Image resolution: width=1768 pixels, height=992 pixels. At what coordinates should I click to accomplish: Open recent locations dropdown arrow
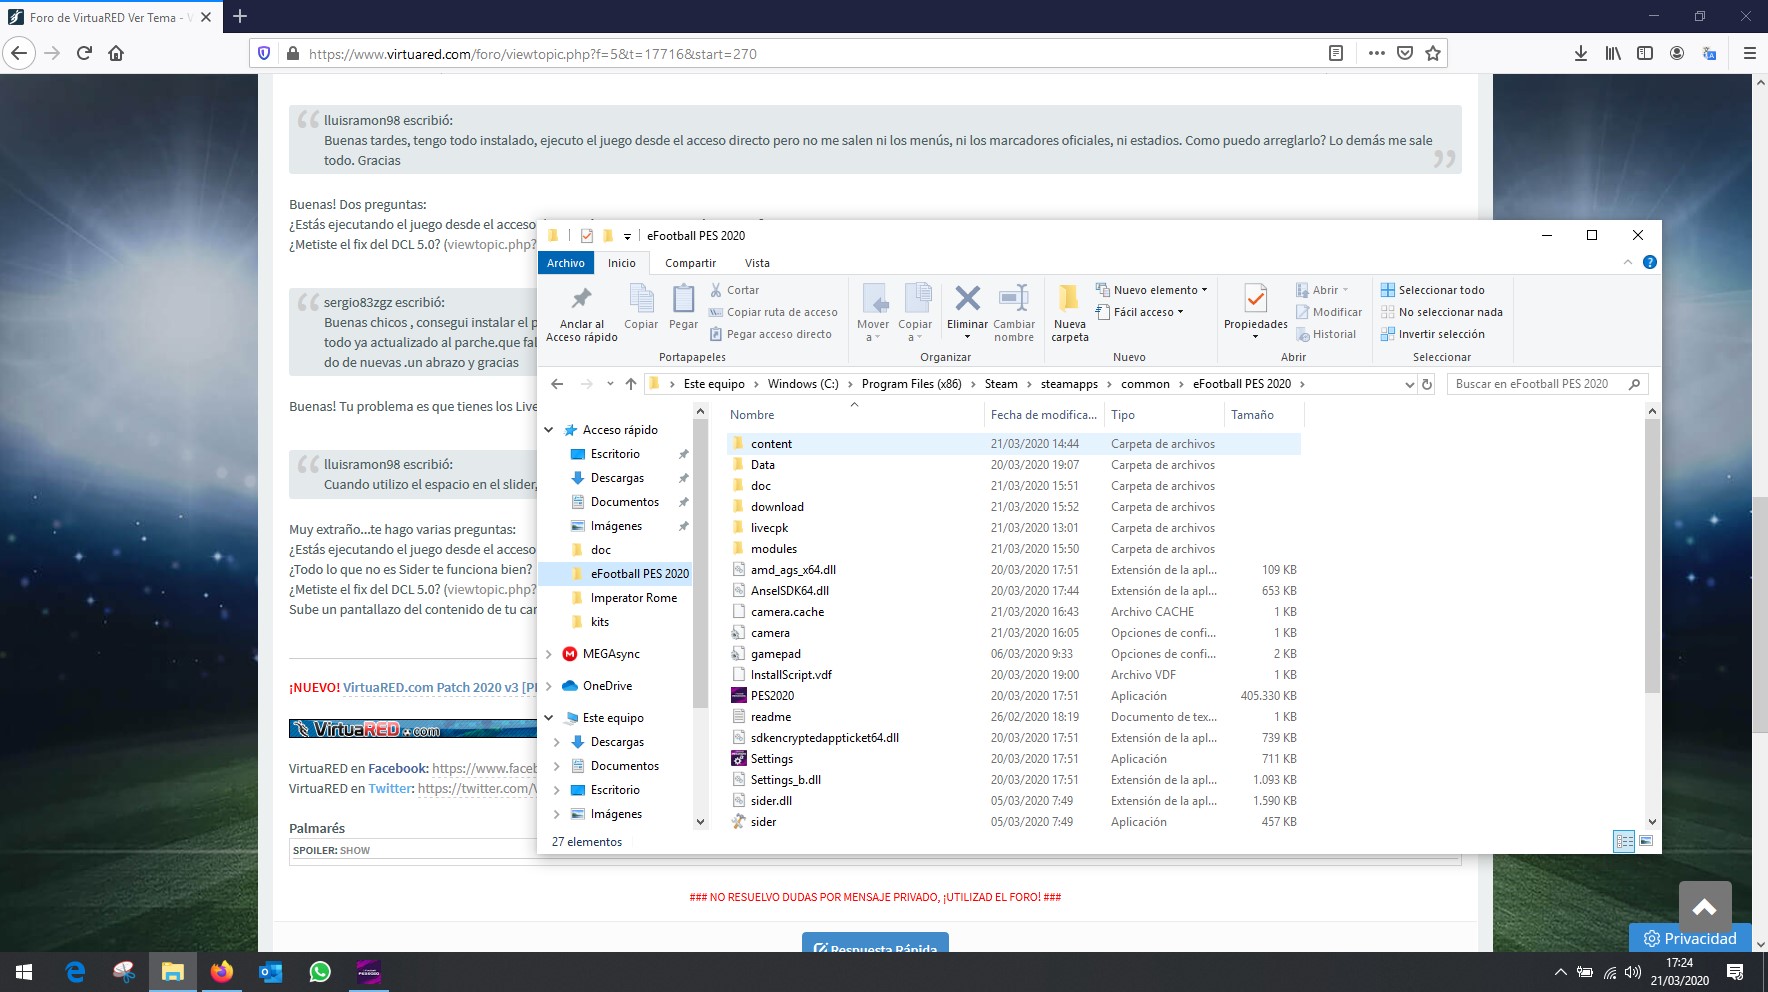pyautogui.click(x=610, y=384)
